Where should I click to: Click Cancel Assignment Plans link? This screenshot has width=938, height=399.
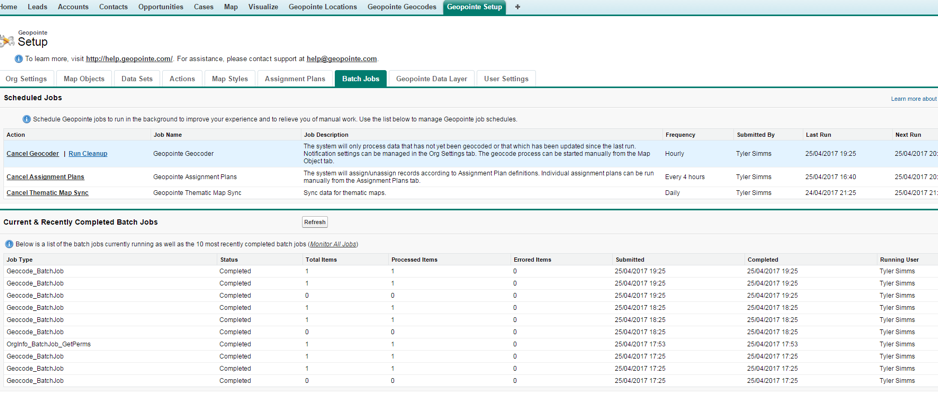[x=45, y=177]
